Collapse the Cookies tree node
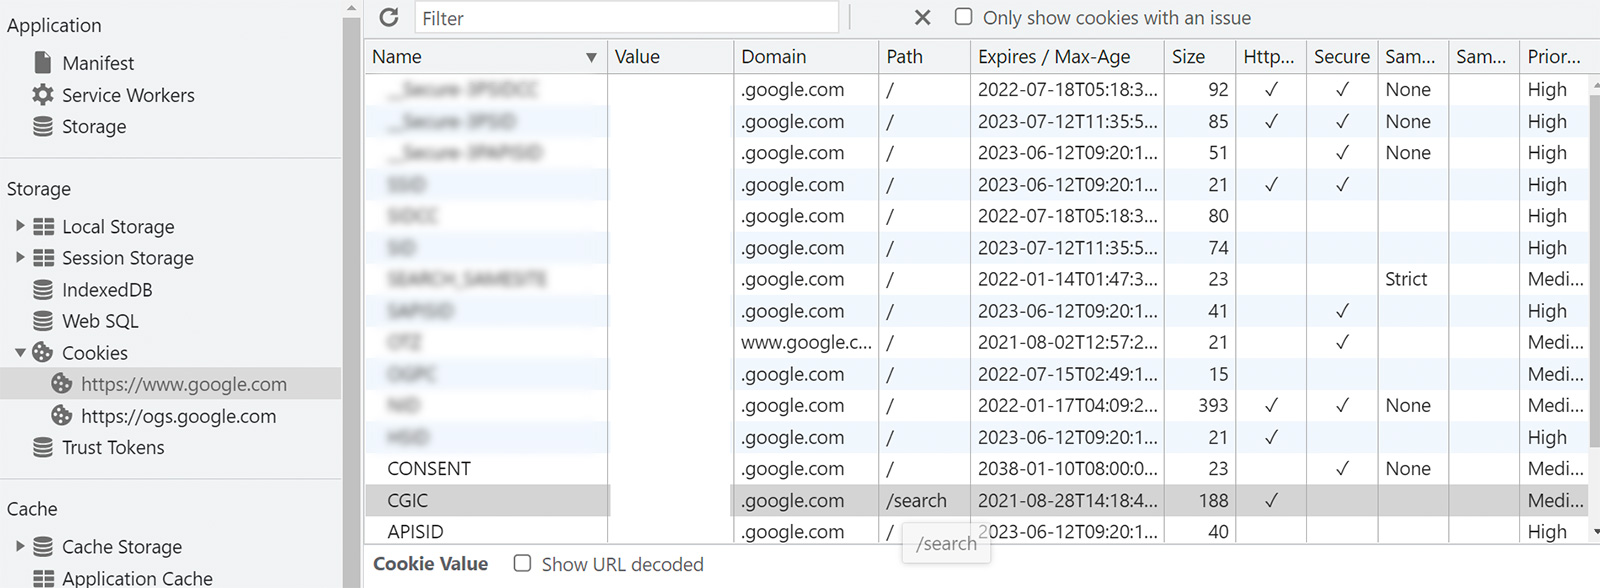The height and width of the screenshot is (588, 1600). pos(20,353)
